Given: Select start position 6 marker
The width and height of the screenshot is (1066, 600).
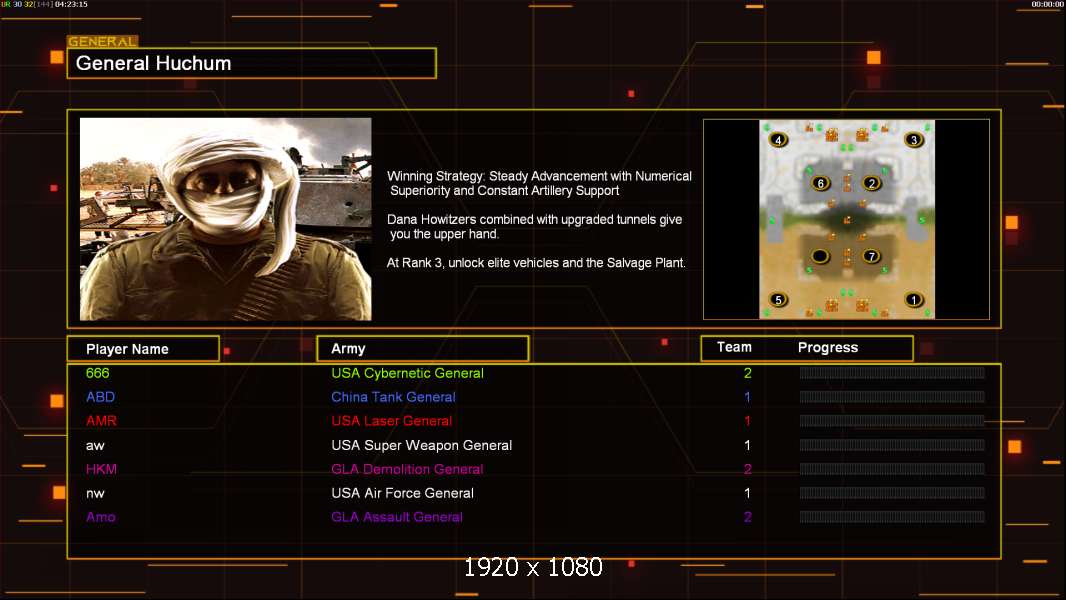Looking at the screenshot, I should [x=821, y=183].
